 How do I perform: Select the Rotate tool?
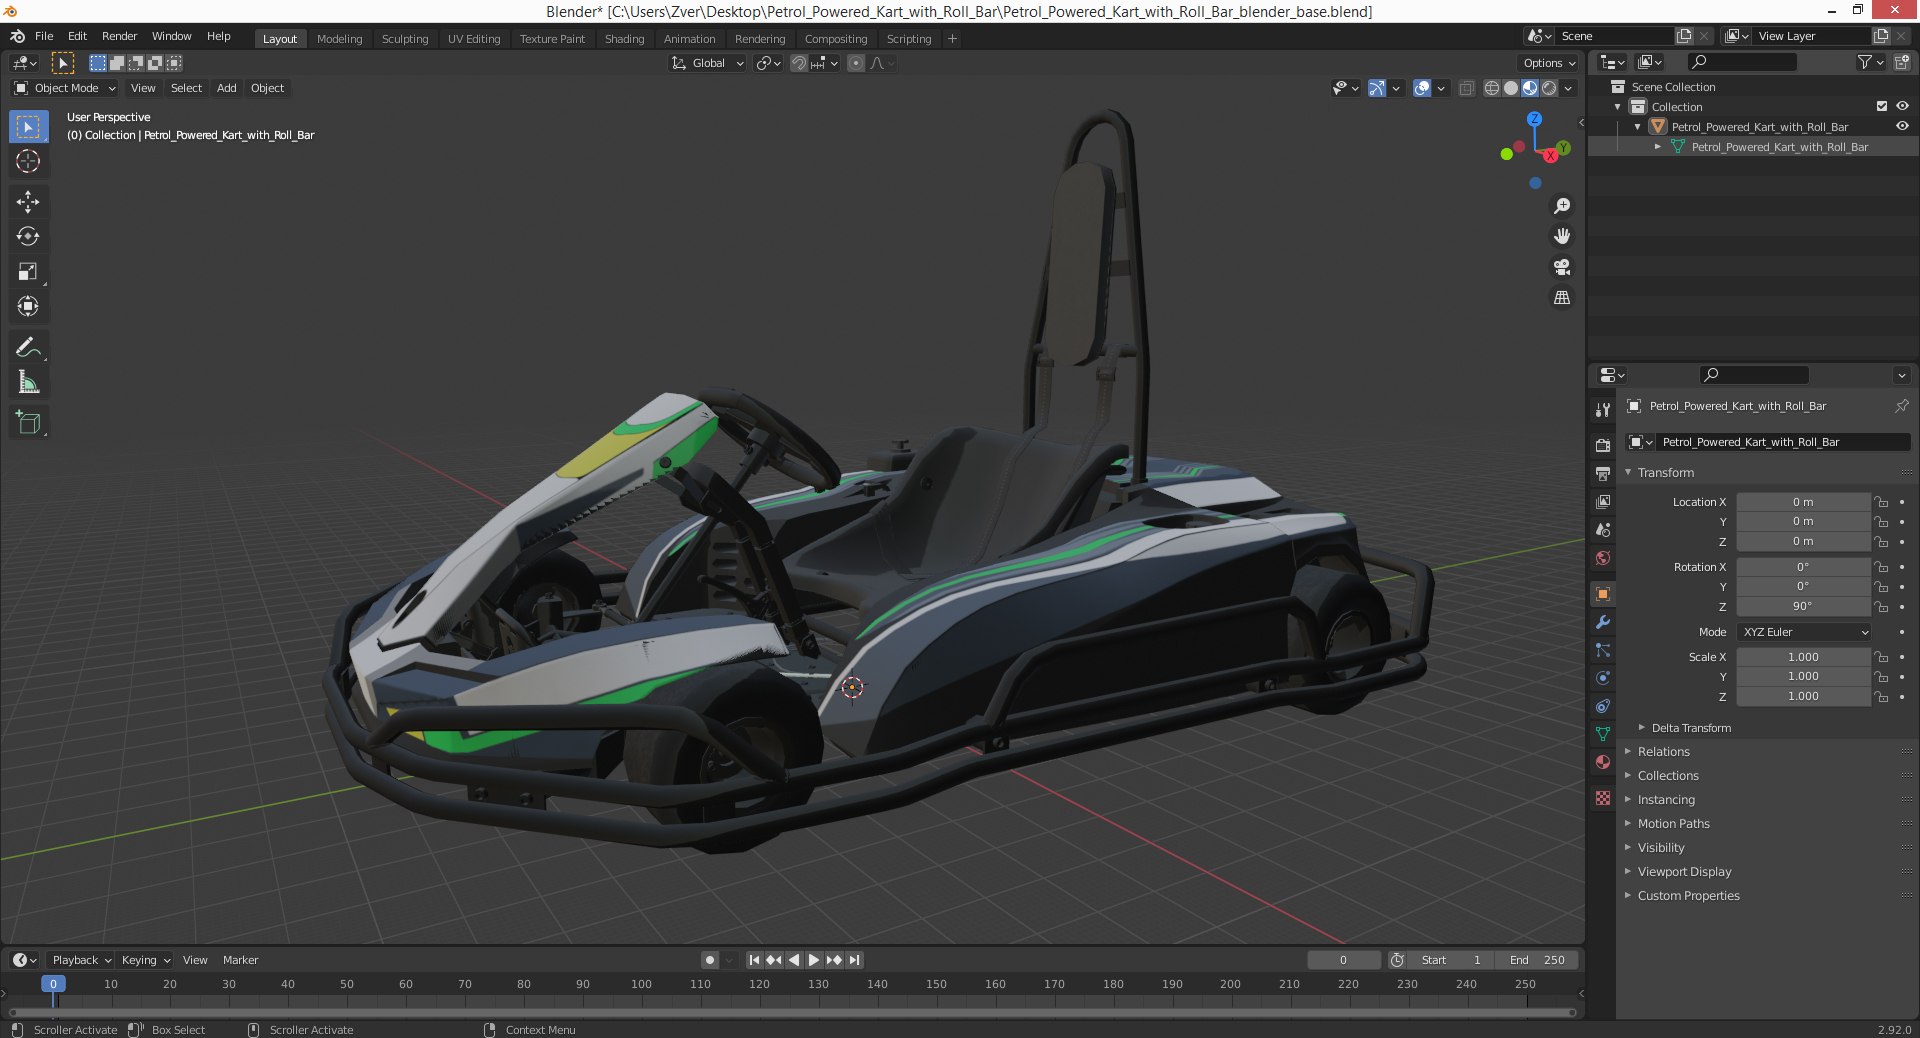click(28, 237)
